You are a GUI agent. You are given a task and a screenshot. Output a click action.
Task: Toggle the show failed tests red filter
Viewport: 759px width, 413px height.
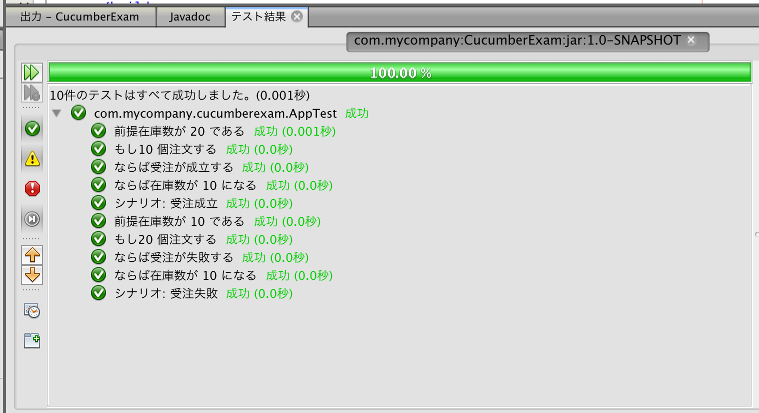point(32,188)
